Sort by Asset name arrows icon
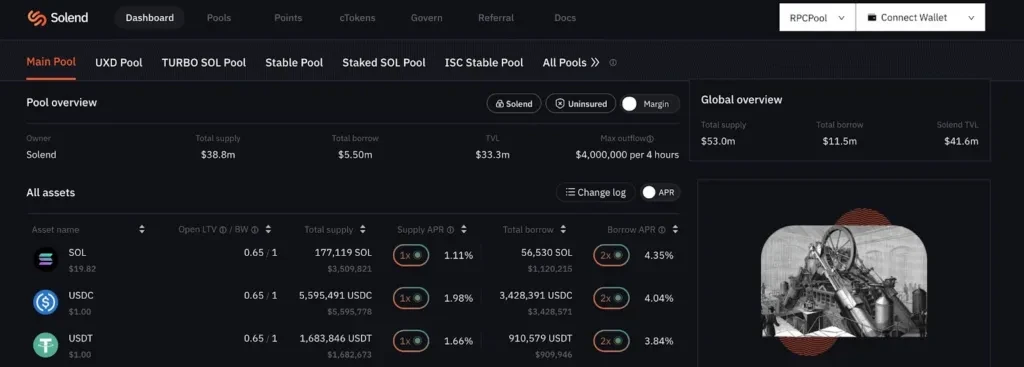 click(142, 230)
